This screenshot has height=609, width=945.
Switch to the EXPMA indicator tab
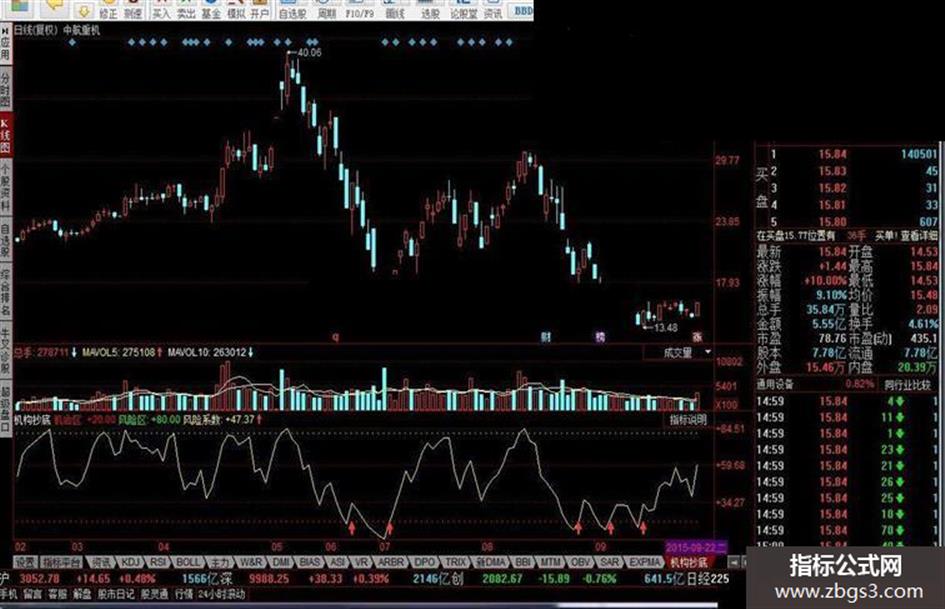click(645, 562)
